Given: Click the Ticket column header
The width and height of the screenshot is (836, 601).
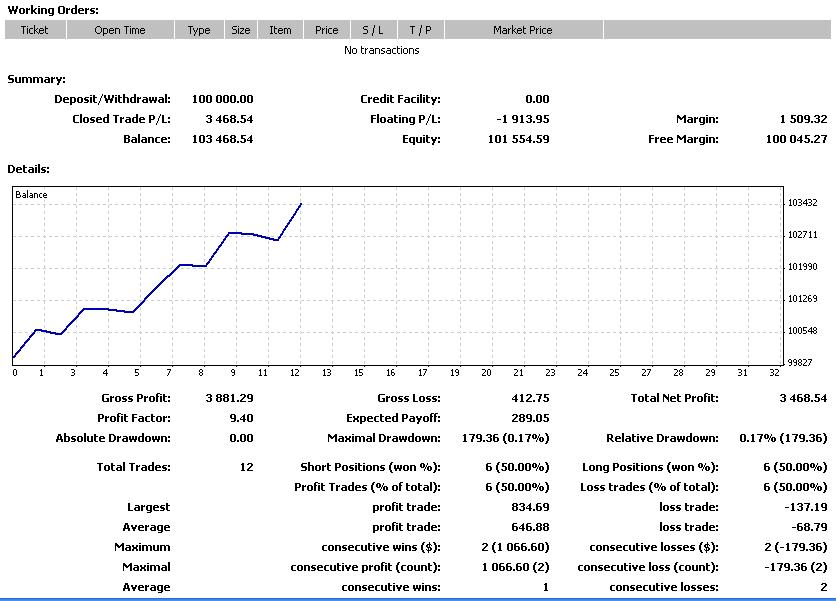Looking at the screenshot, I should click(x=35, y=30).
